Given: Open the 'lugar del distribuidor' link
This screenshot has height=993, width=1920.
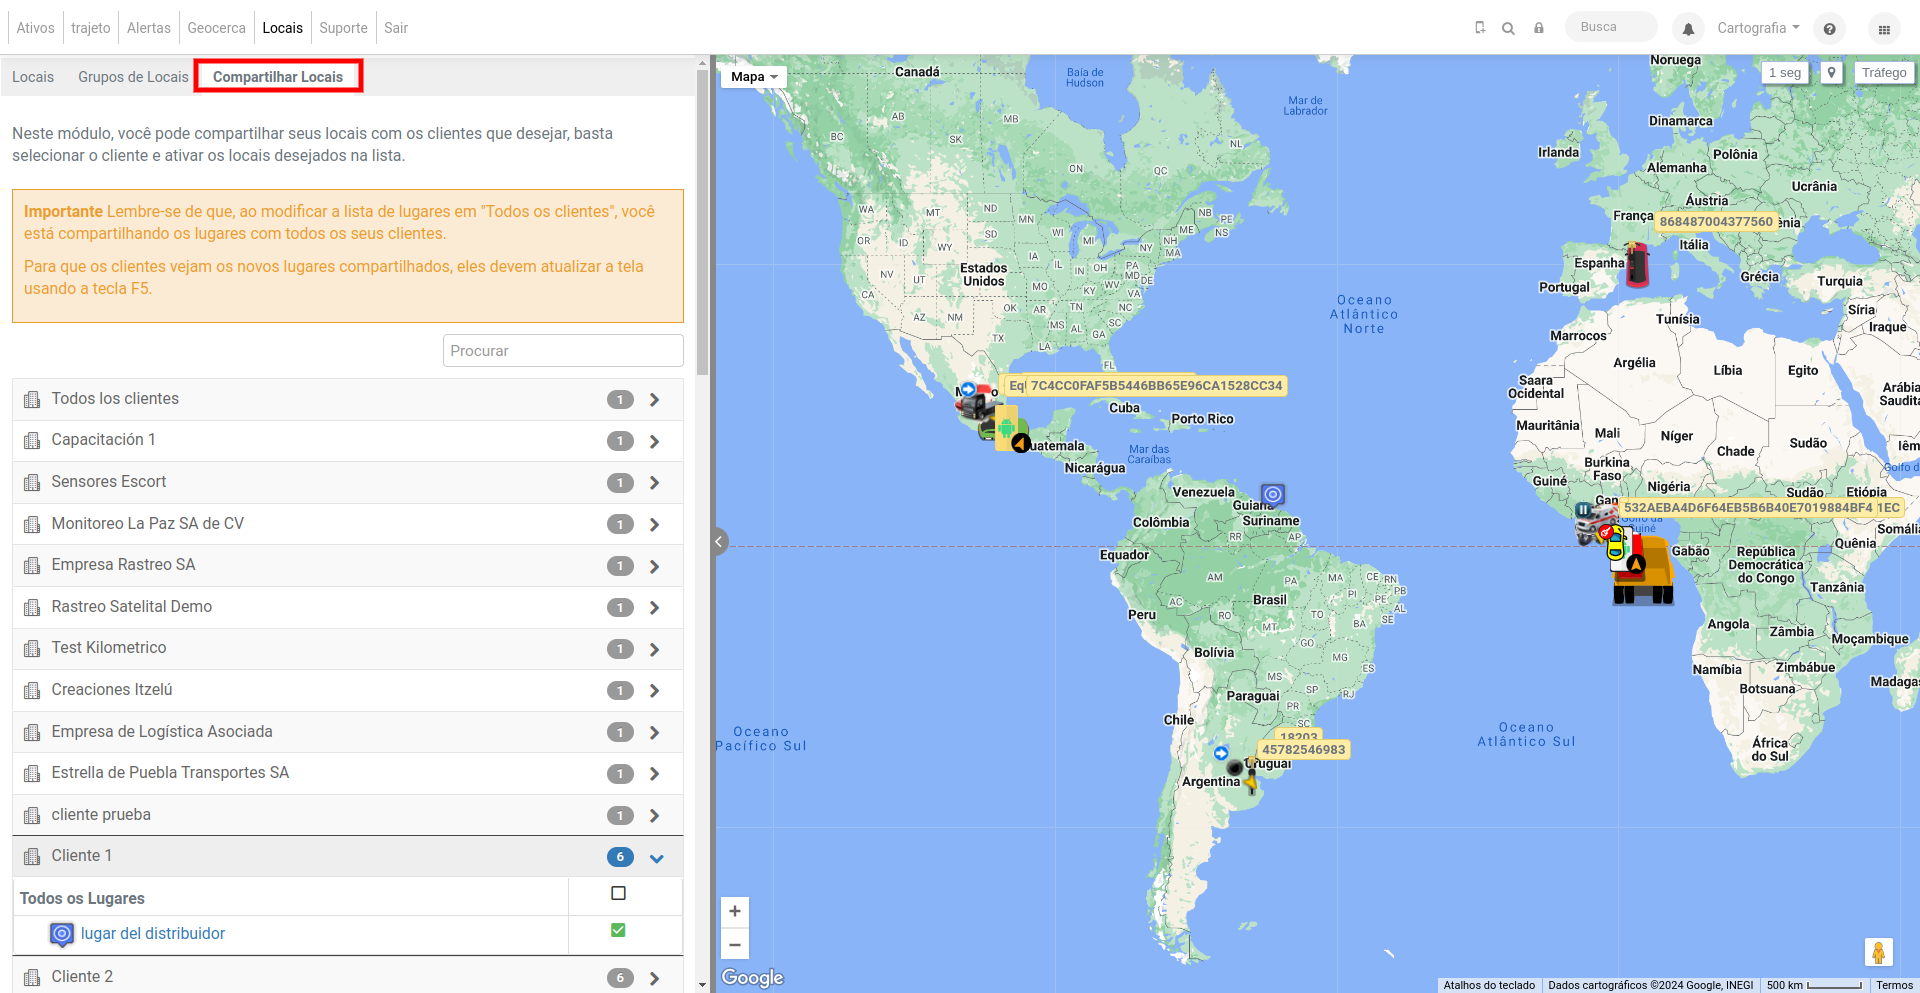Looking at the screenshot, I should pos(153,934).
